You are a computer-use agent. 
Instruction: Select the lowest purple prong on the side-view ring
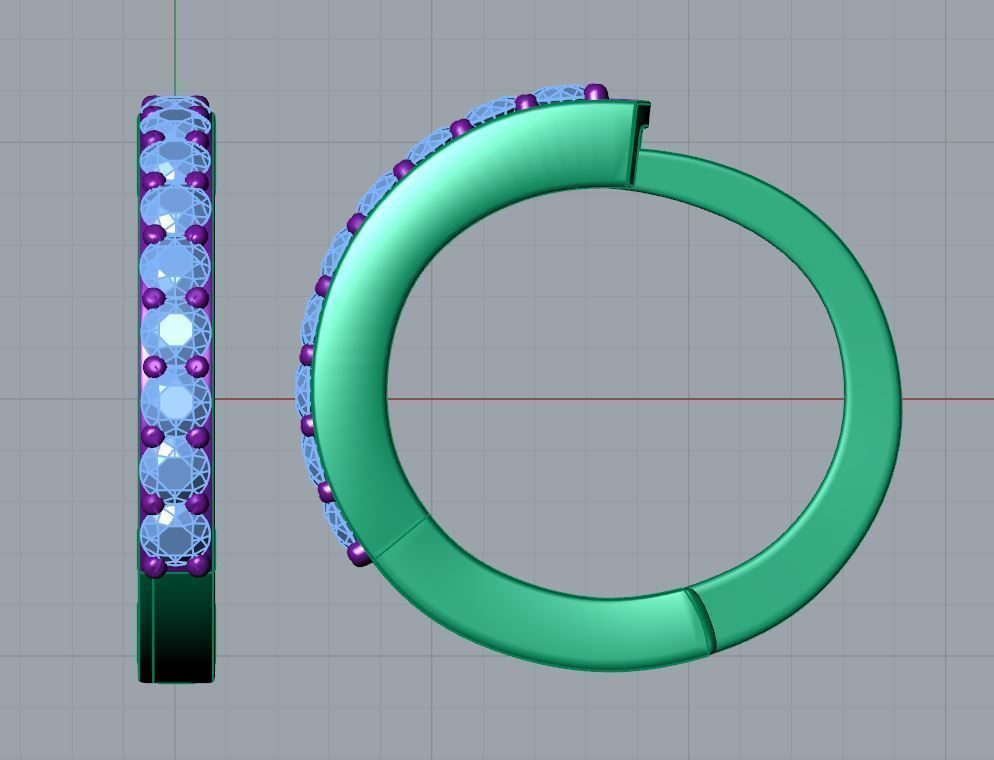(x=359, y=553)
